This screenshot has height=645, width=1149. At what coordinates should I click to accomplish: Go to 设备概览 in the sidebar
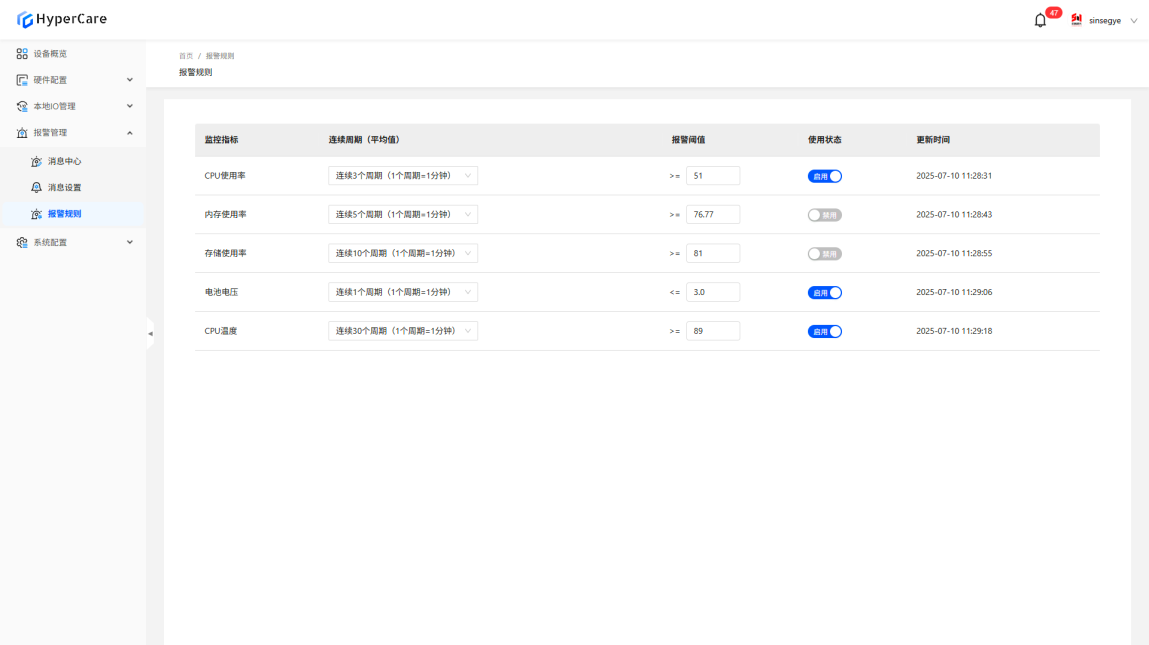[73, 54]
